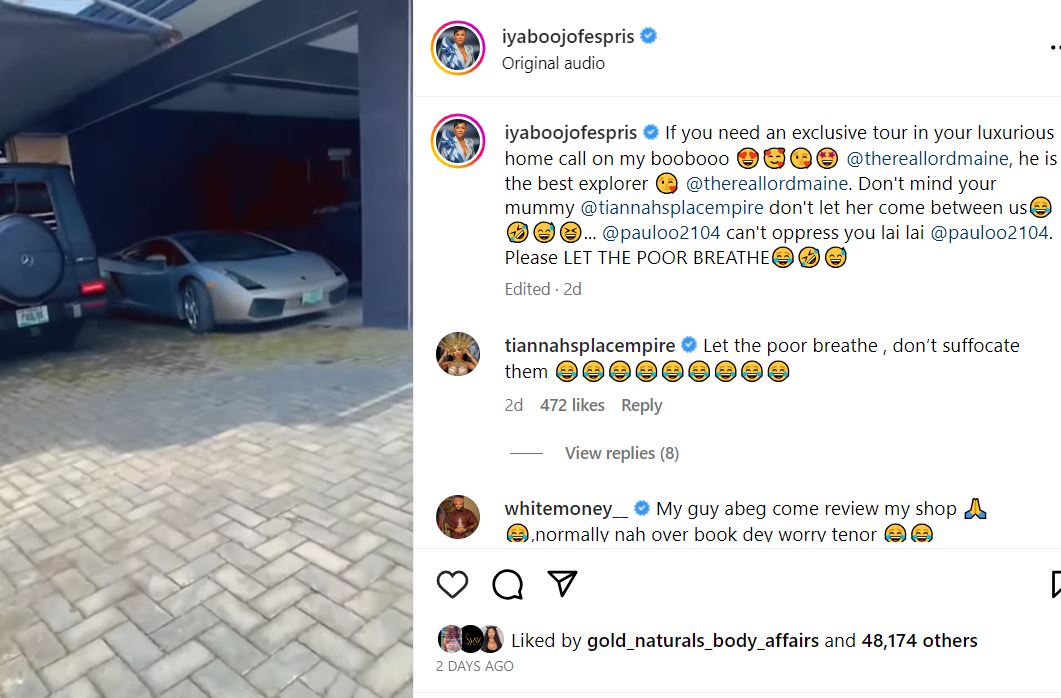
Task: Share post via paper plane icon
Action: (x=562, y=583)
